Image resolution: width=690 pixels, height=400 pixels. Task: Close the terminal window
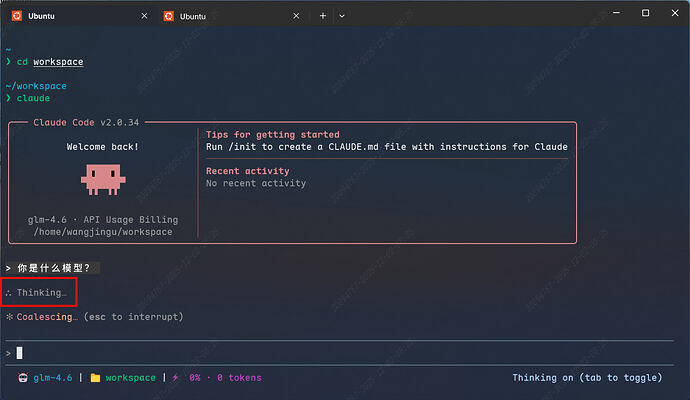pos(675,13)
